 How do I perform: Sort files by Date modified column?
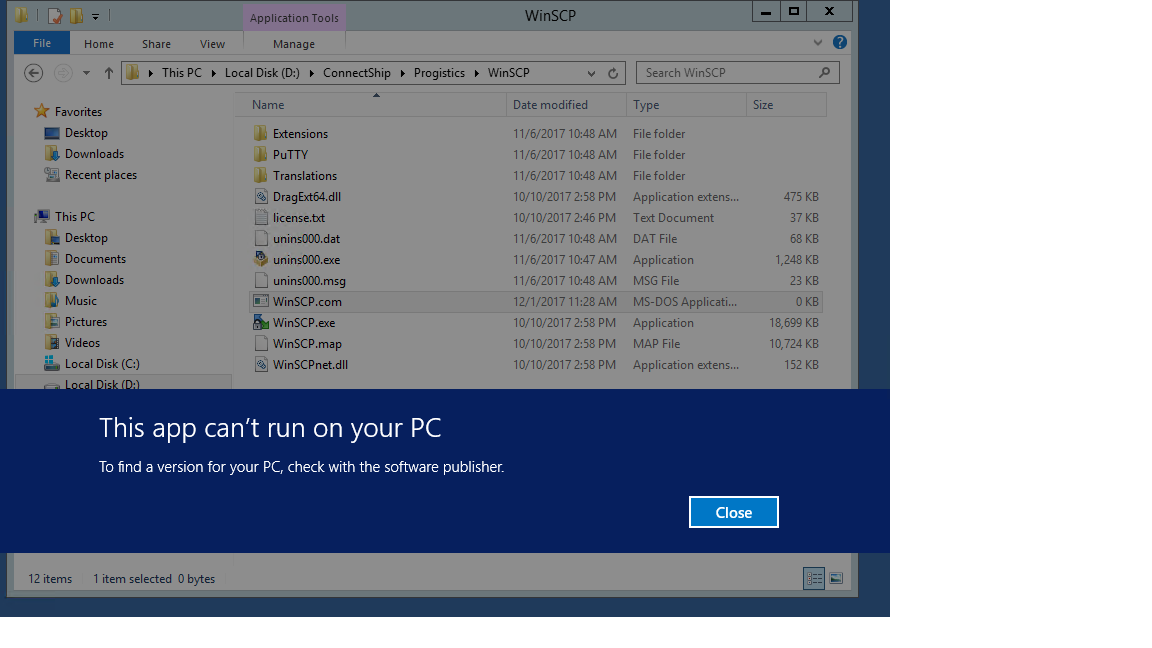point(550,105)
